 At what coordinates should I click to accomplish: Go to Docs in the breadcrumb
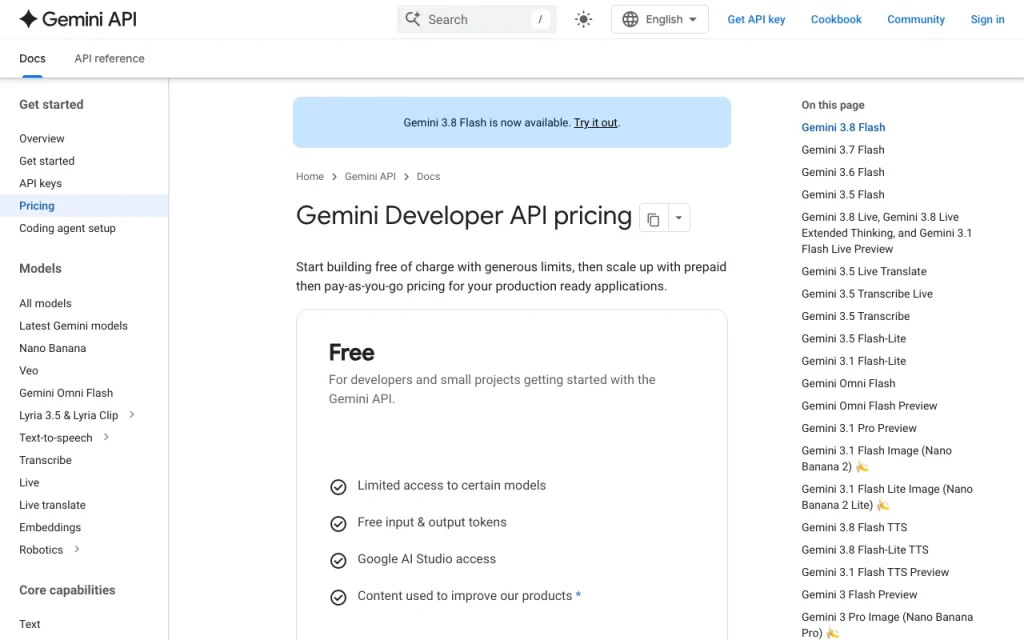[428, 176]
